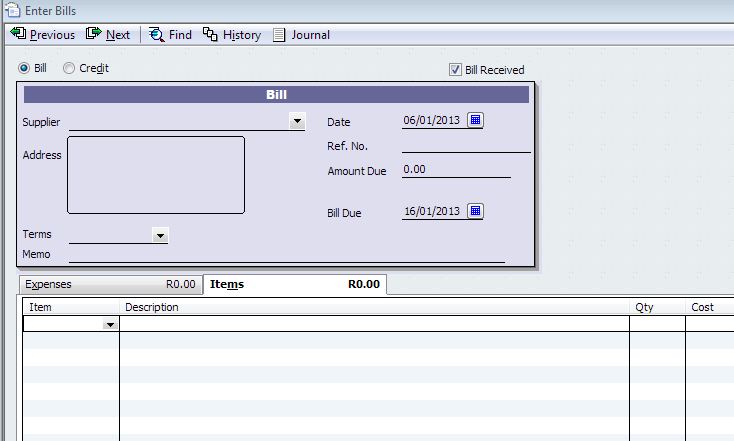Open calendar picker beside Bill Due
This screenshot has width=734, height=441.
[475, 211]
